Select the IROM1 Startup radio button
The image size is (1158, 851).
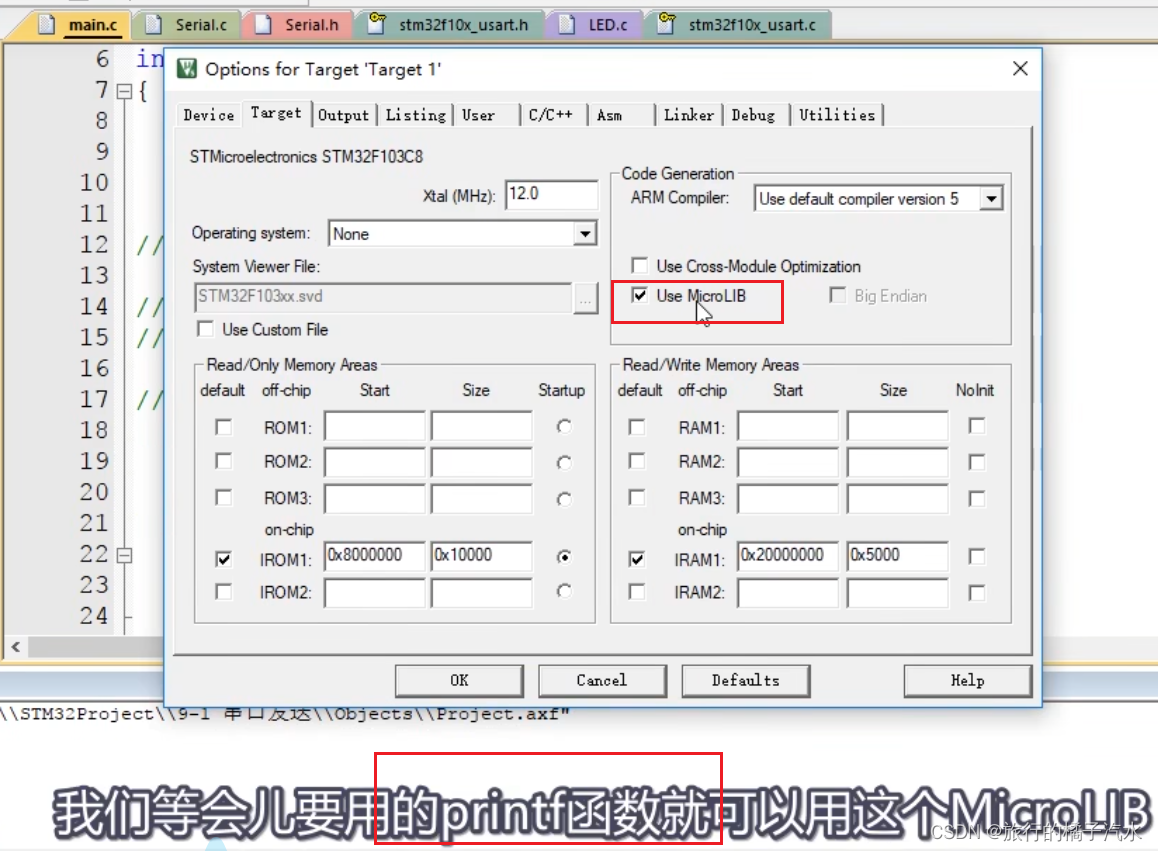(563, 557)
